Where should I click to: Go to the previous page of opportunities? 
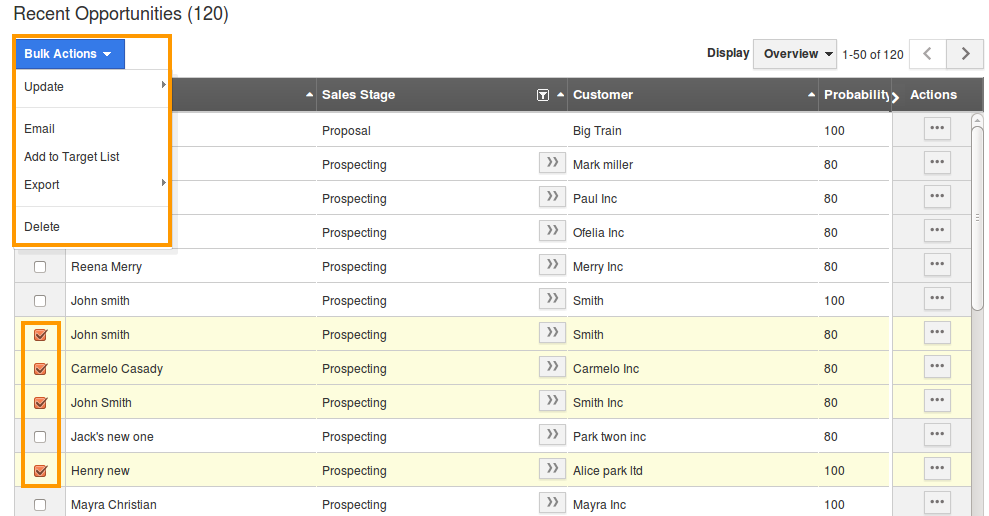click(x=927, y=54)
